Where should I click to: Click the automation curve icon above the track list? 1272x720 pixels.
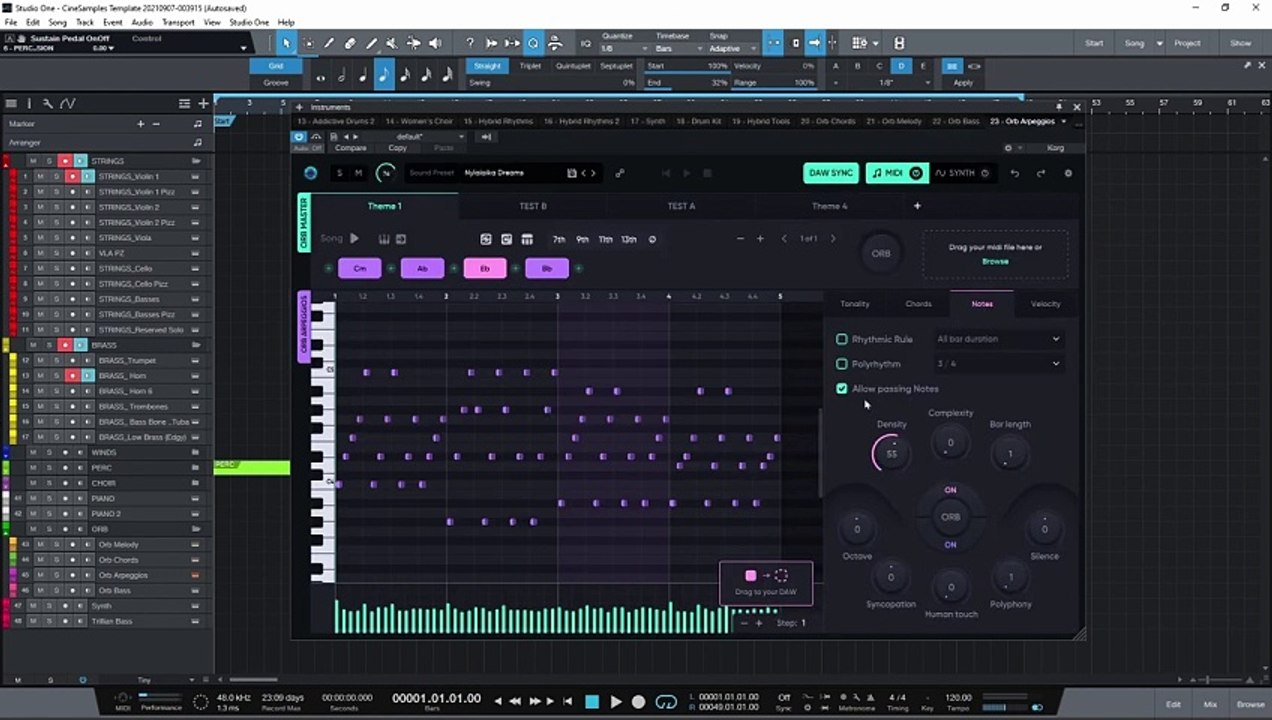[67, 103]
